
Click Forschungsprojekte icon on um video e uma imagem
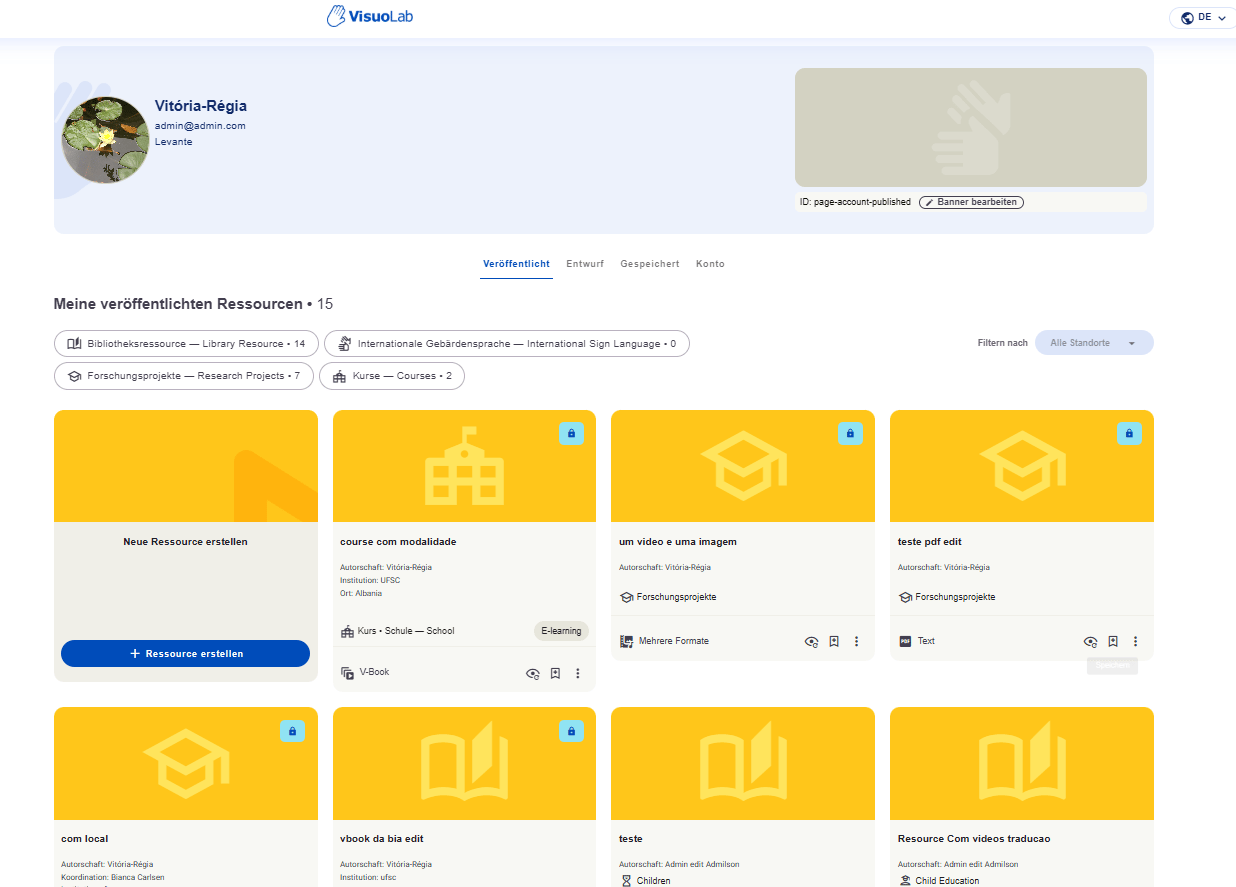[x=626, y=597]
